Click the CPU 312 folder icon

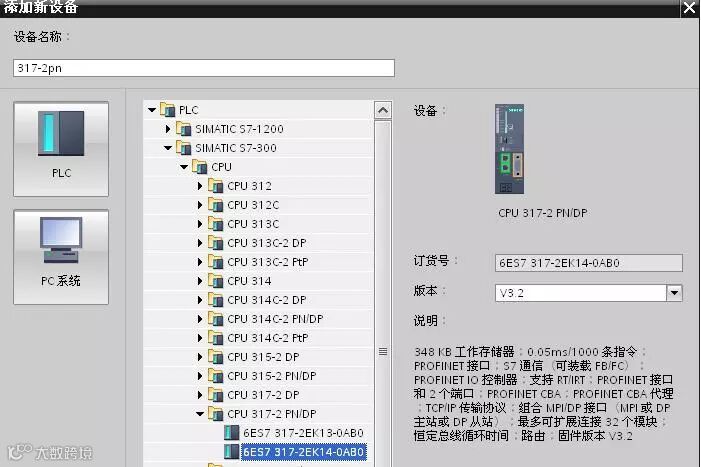(x=216, y=185)
